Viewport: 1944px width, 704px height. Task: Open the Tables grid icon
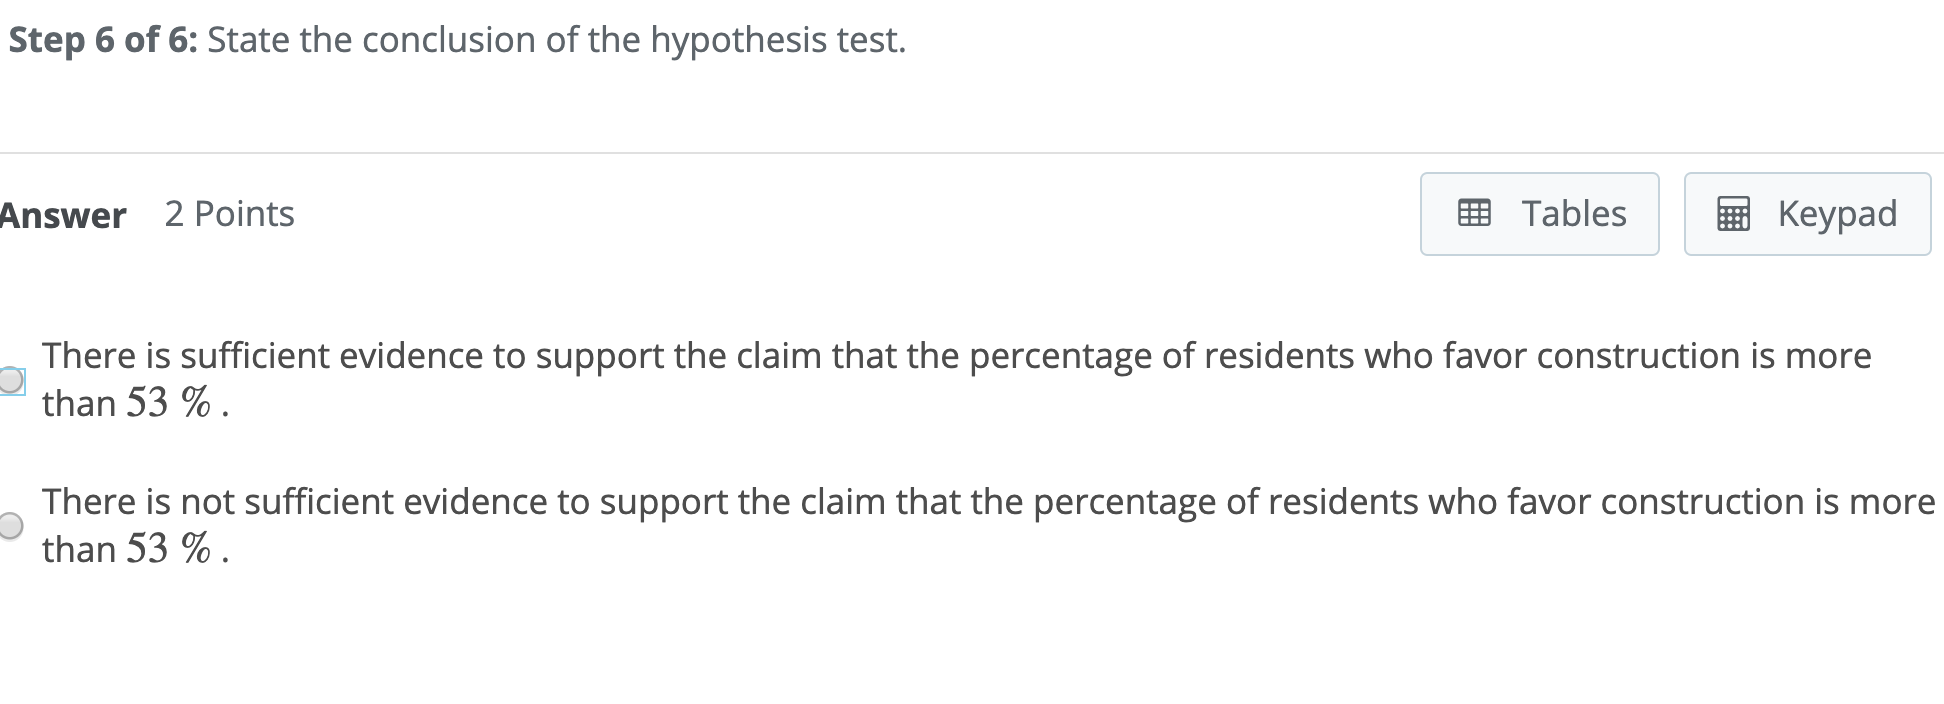pyautogui.click(x=1474, y=214)
